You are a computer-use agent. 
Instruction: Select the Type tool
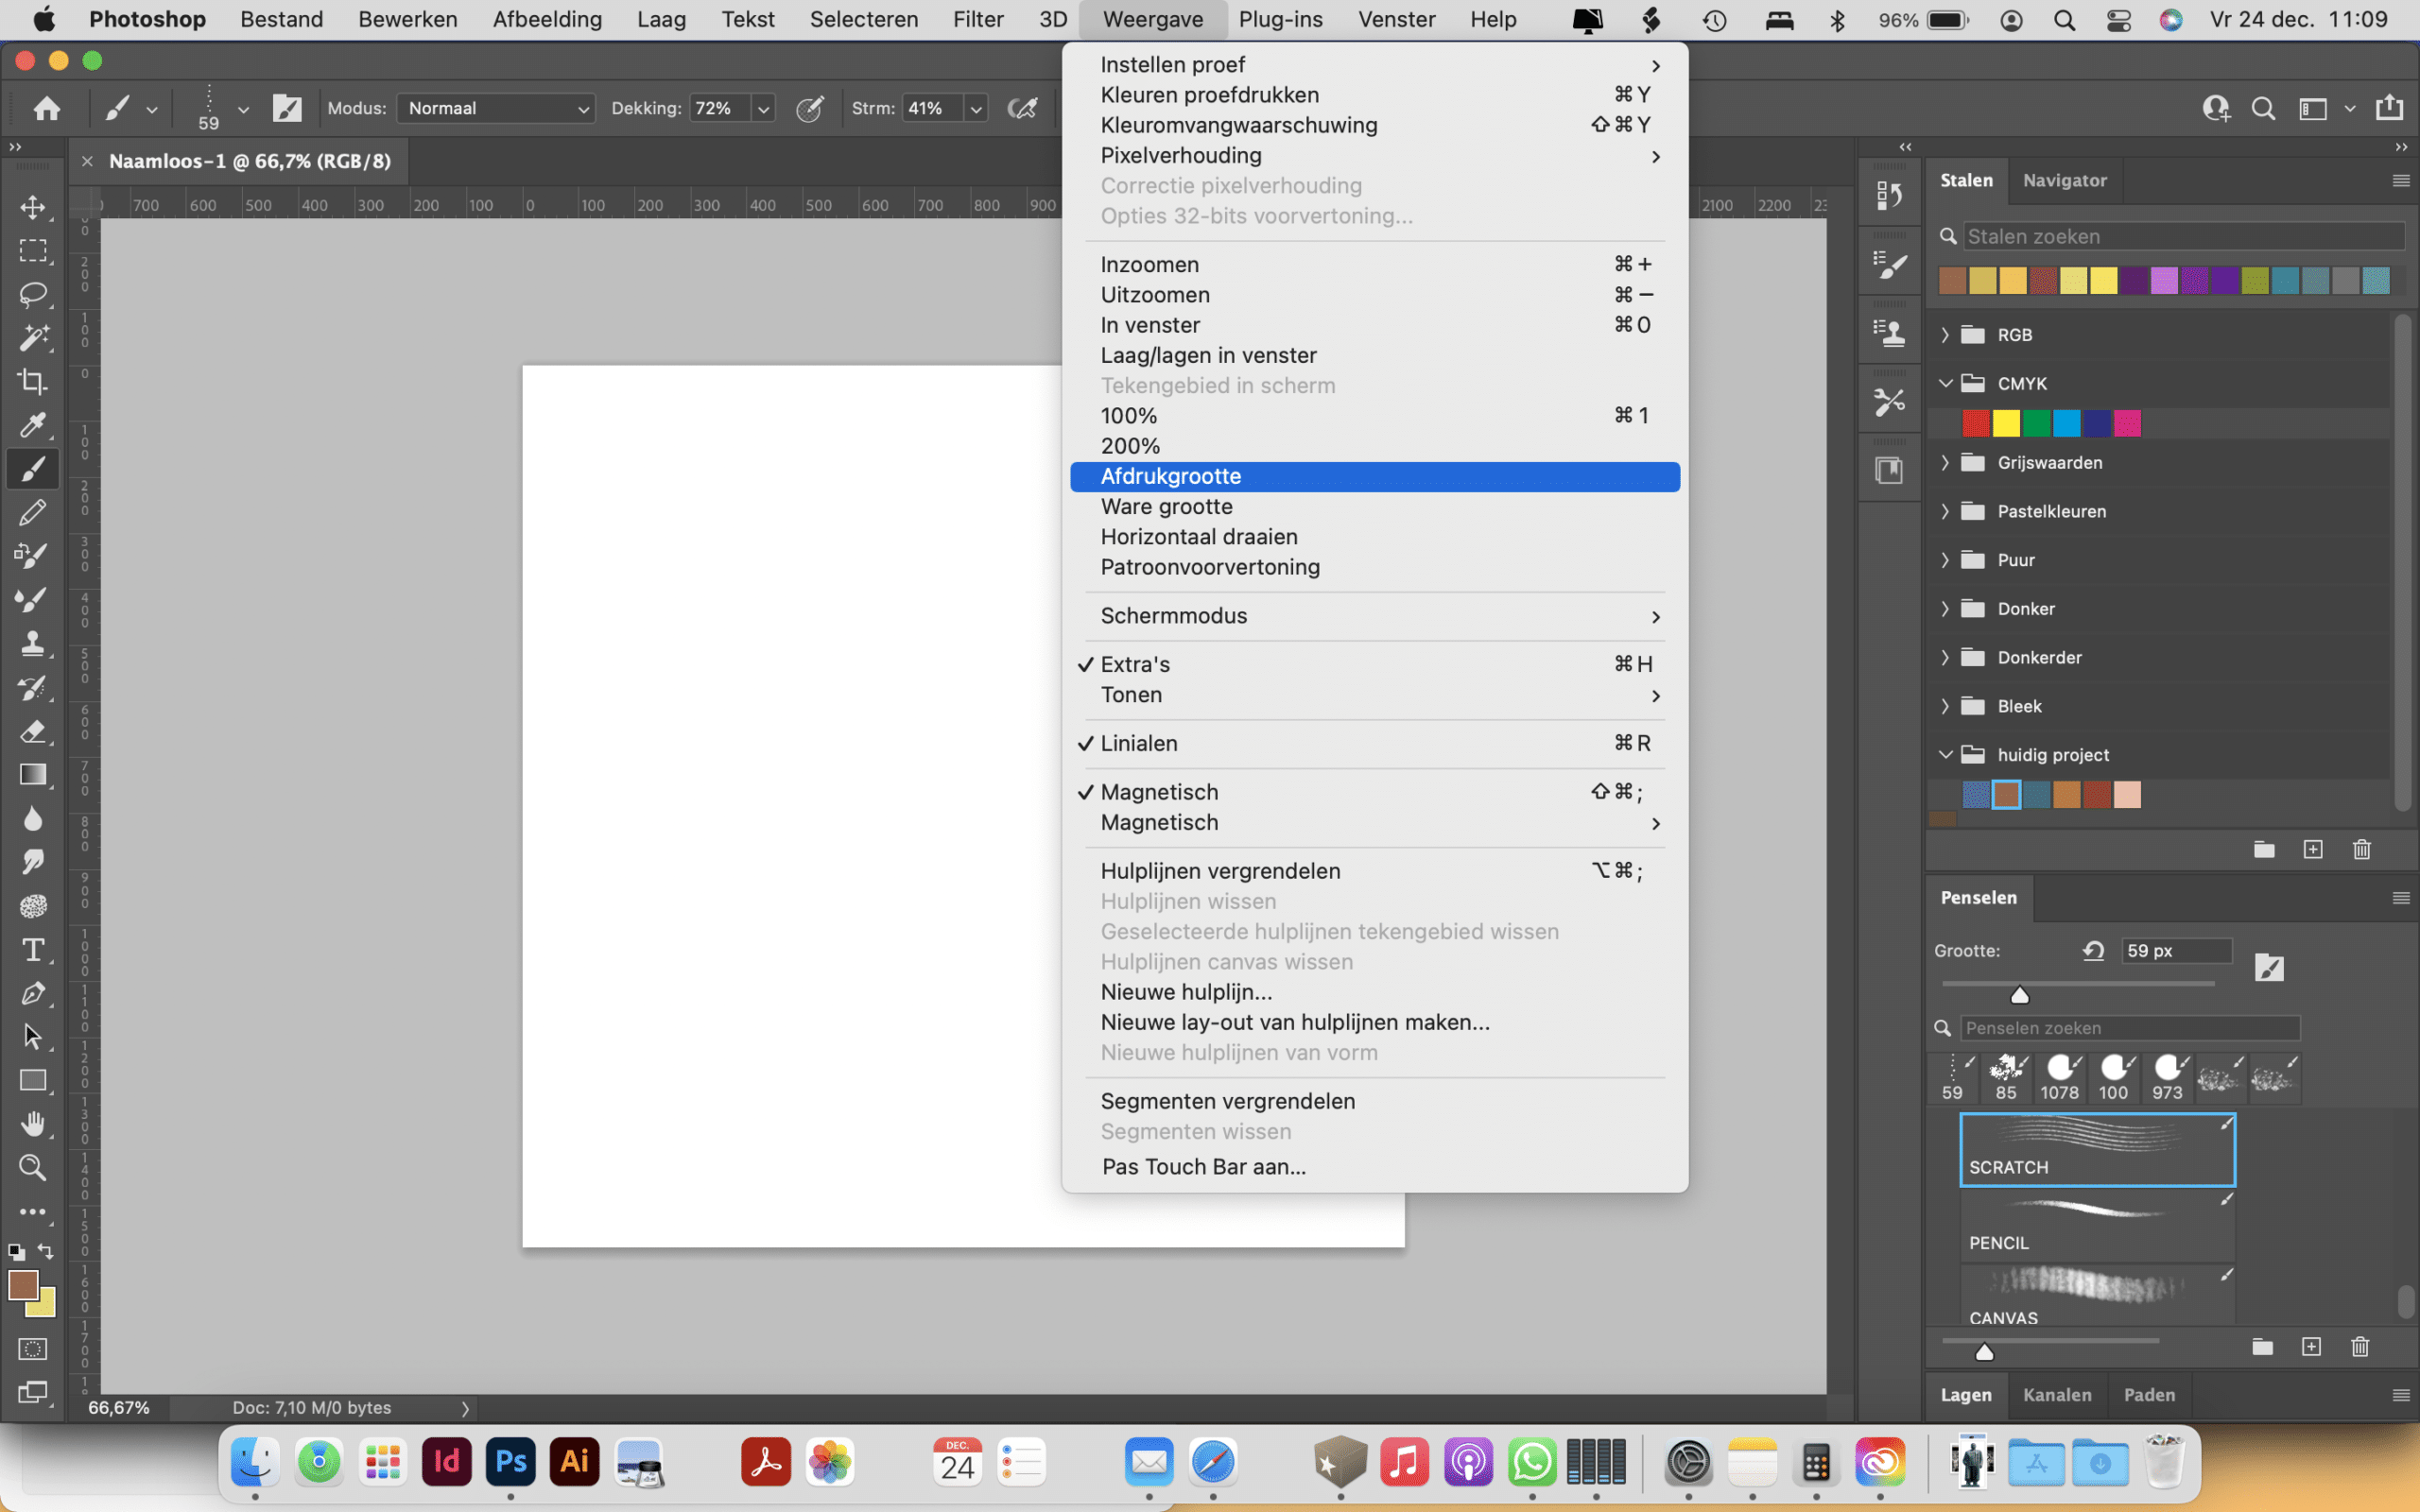click(x=33, y=949)
